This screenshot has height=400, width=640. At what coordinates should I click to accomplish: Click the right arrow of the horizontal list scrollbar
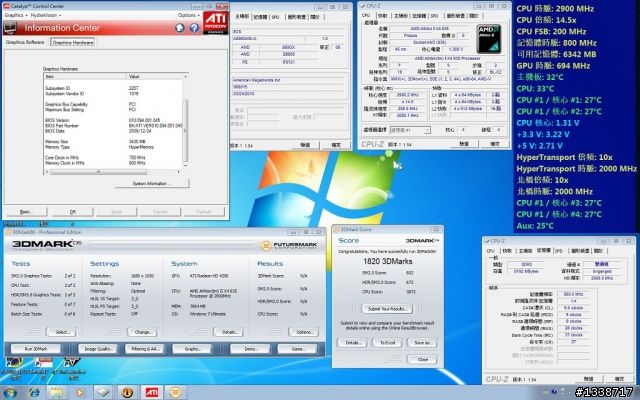pos(178,172)
